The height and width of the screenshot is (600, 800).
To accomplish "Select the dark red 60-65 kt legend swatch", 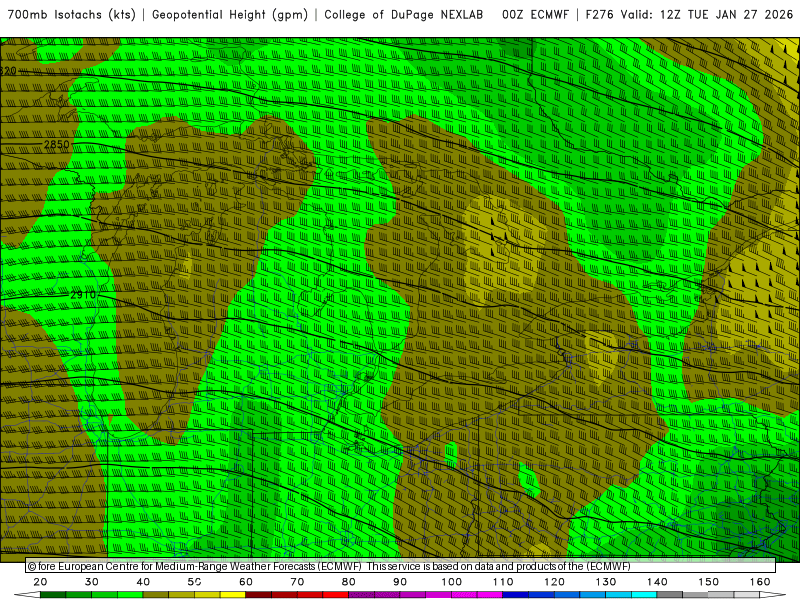I will [259, 595].
